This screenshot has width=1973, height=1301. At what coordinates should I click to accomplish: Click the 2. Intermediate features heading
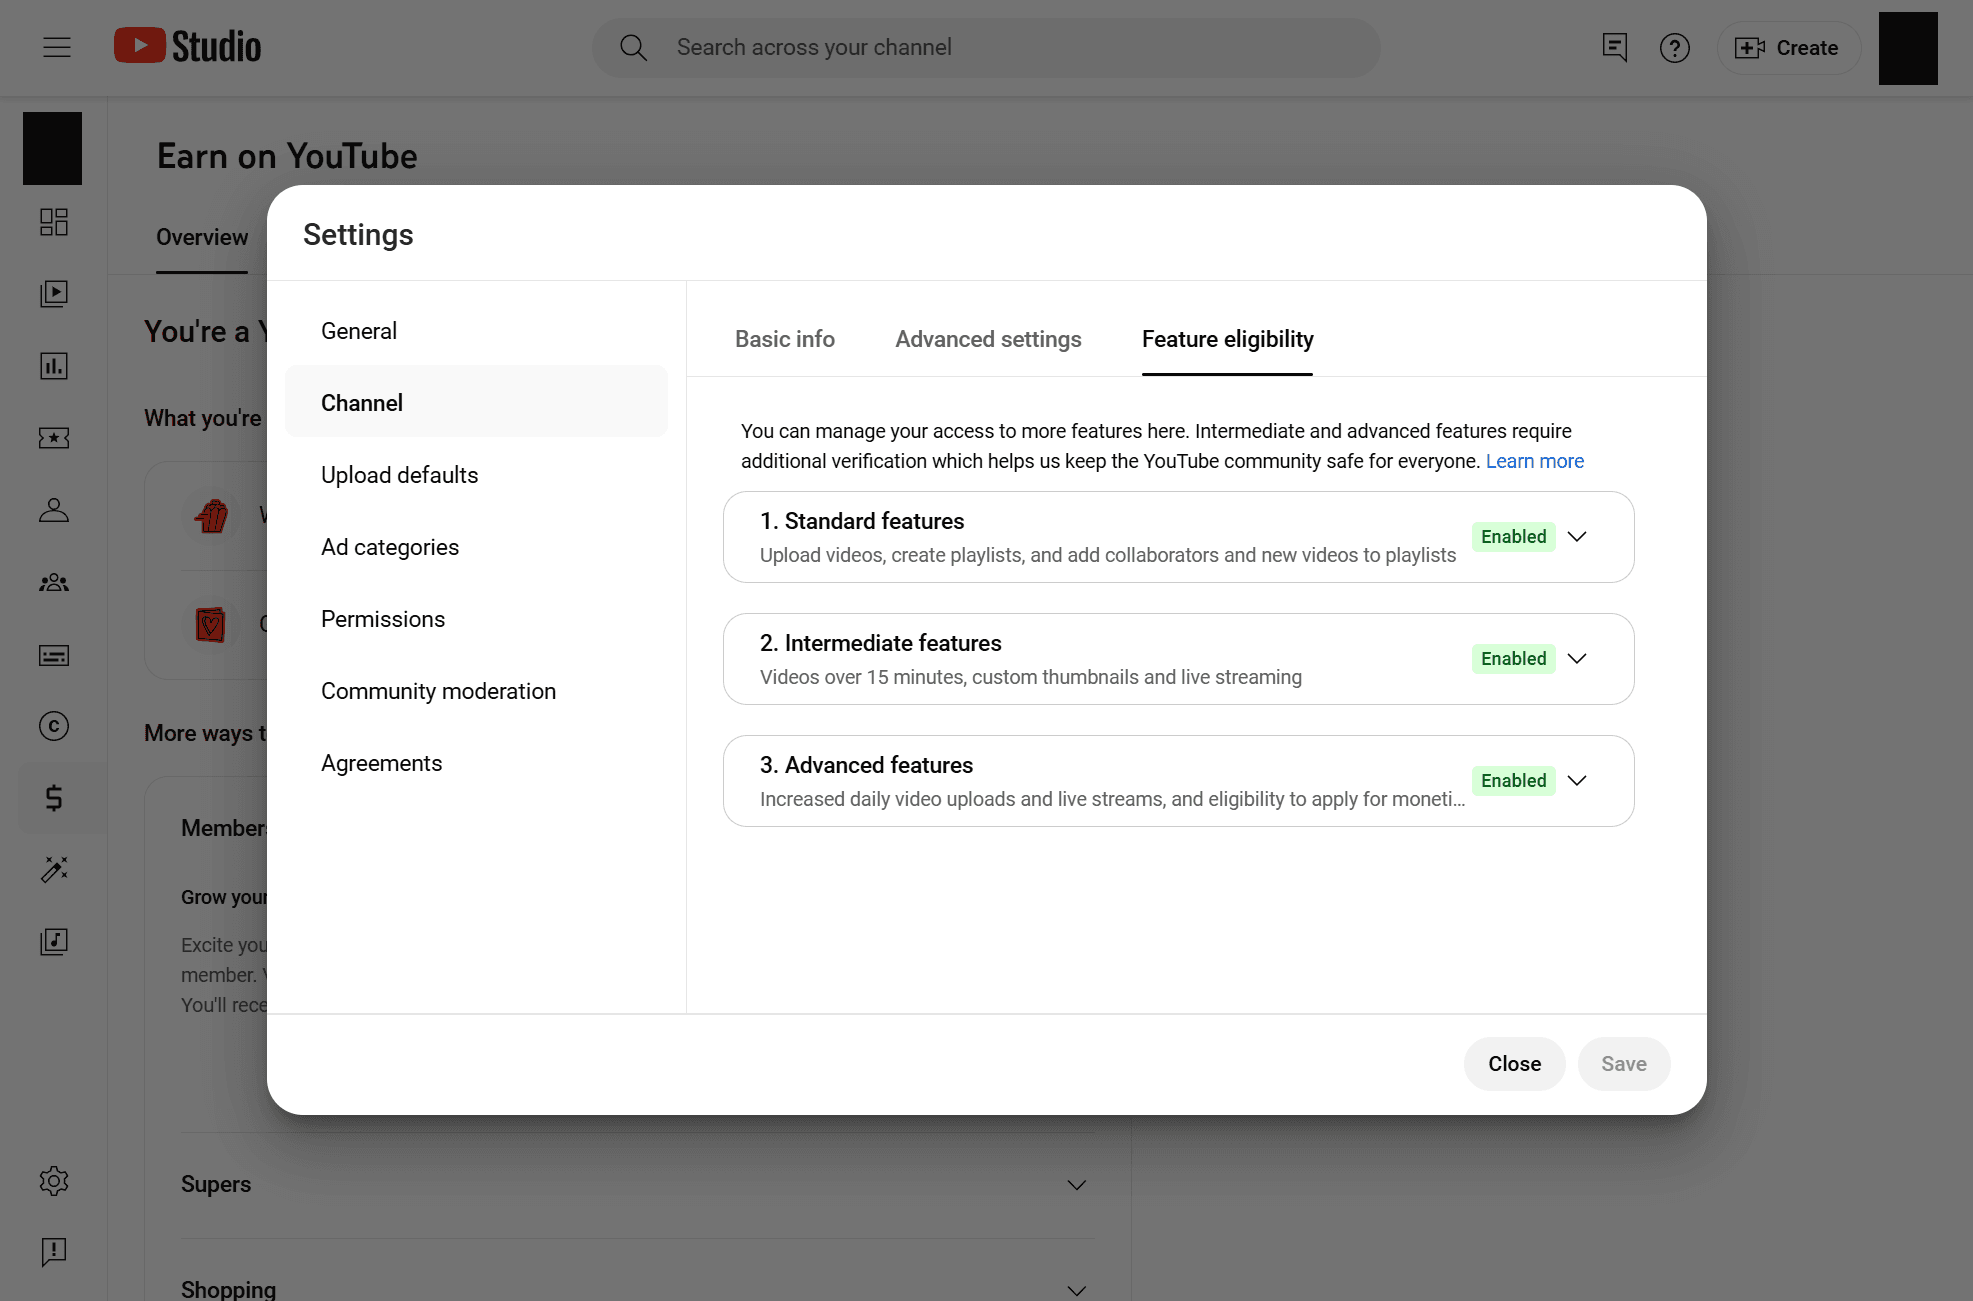click(x=880, y=643)
